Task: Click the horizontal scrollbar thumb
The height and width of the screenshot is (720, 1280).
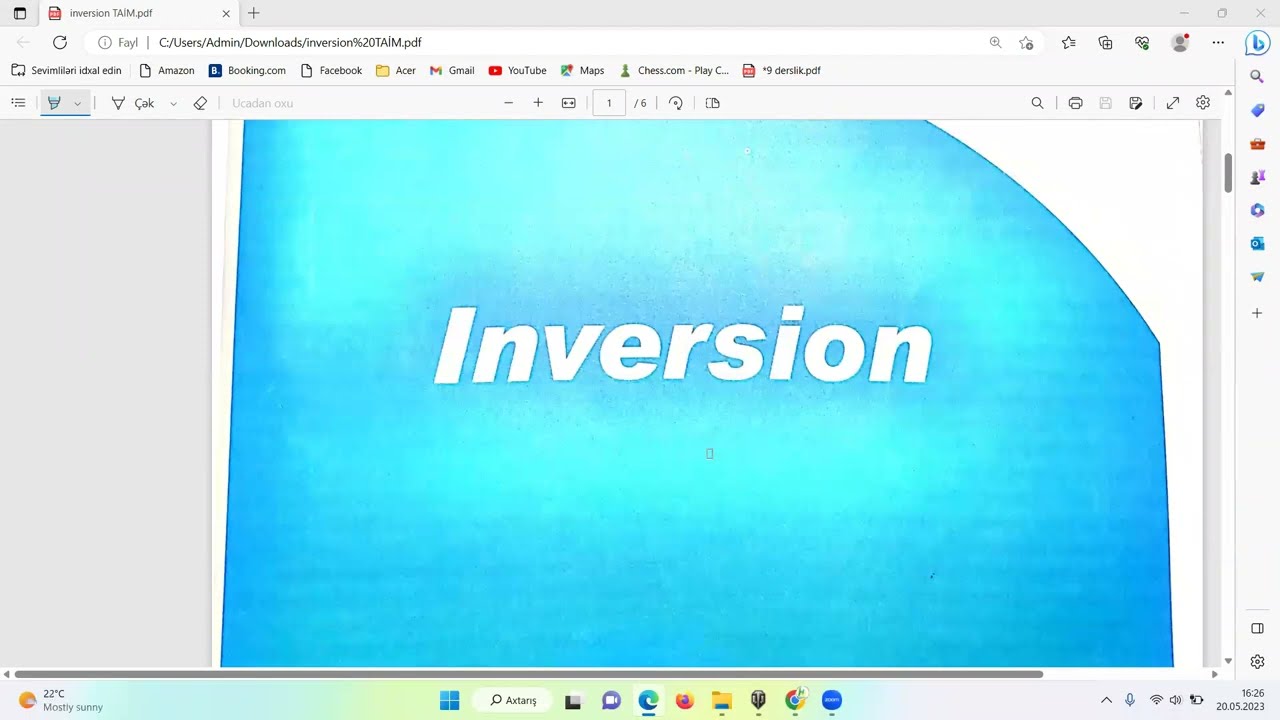Action: [528, 674]
